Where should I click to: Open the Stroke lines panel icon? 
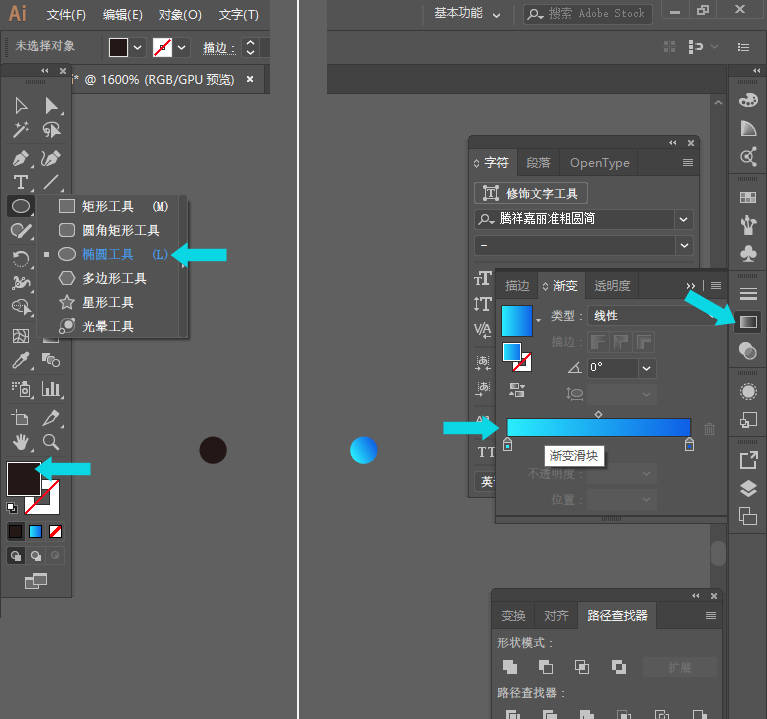point(748,294)
